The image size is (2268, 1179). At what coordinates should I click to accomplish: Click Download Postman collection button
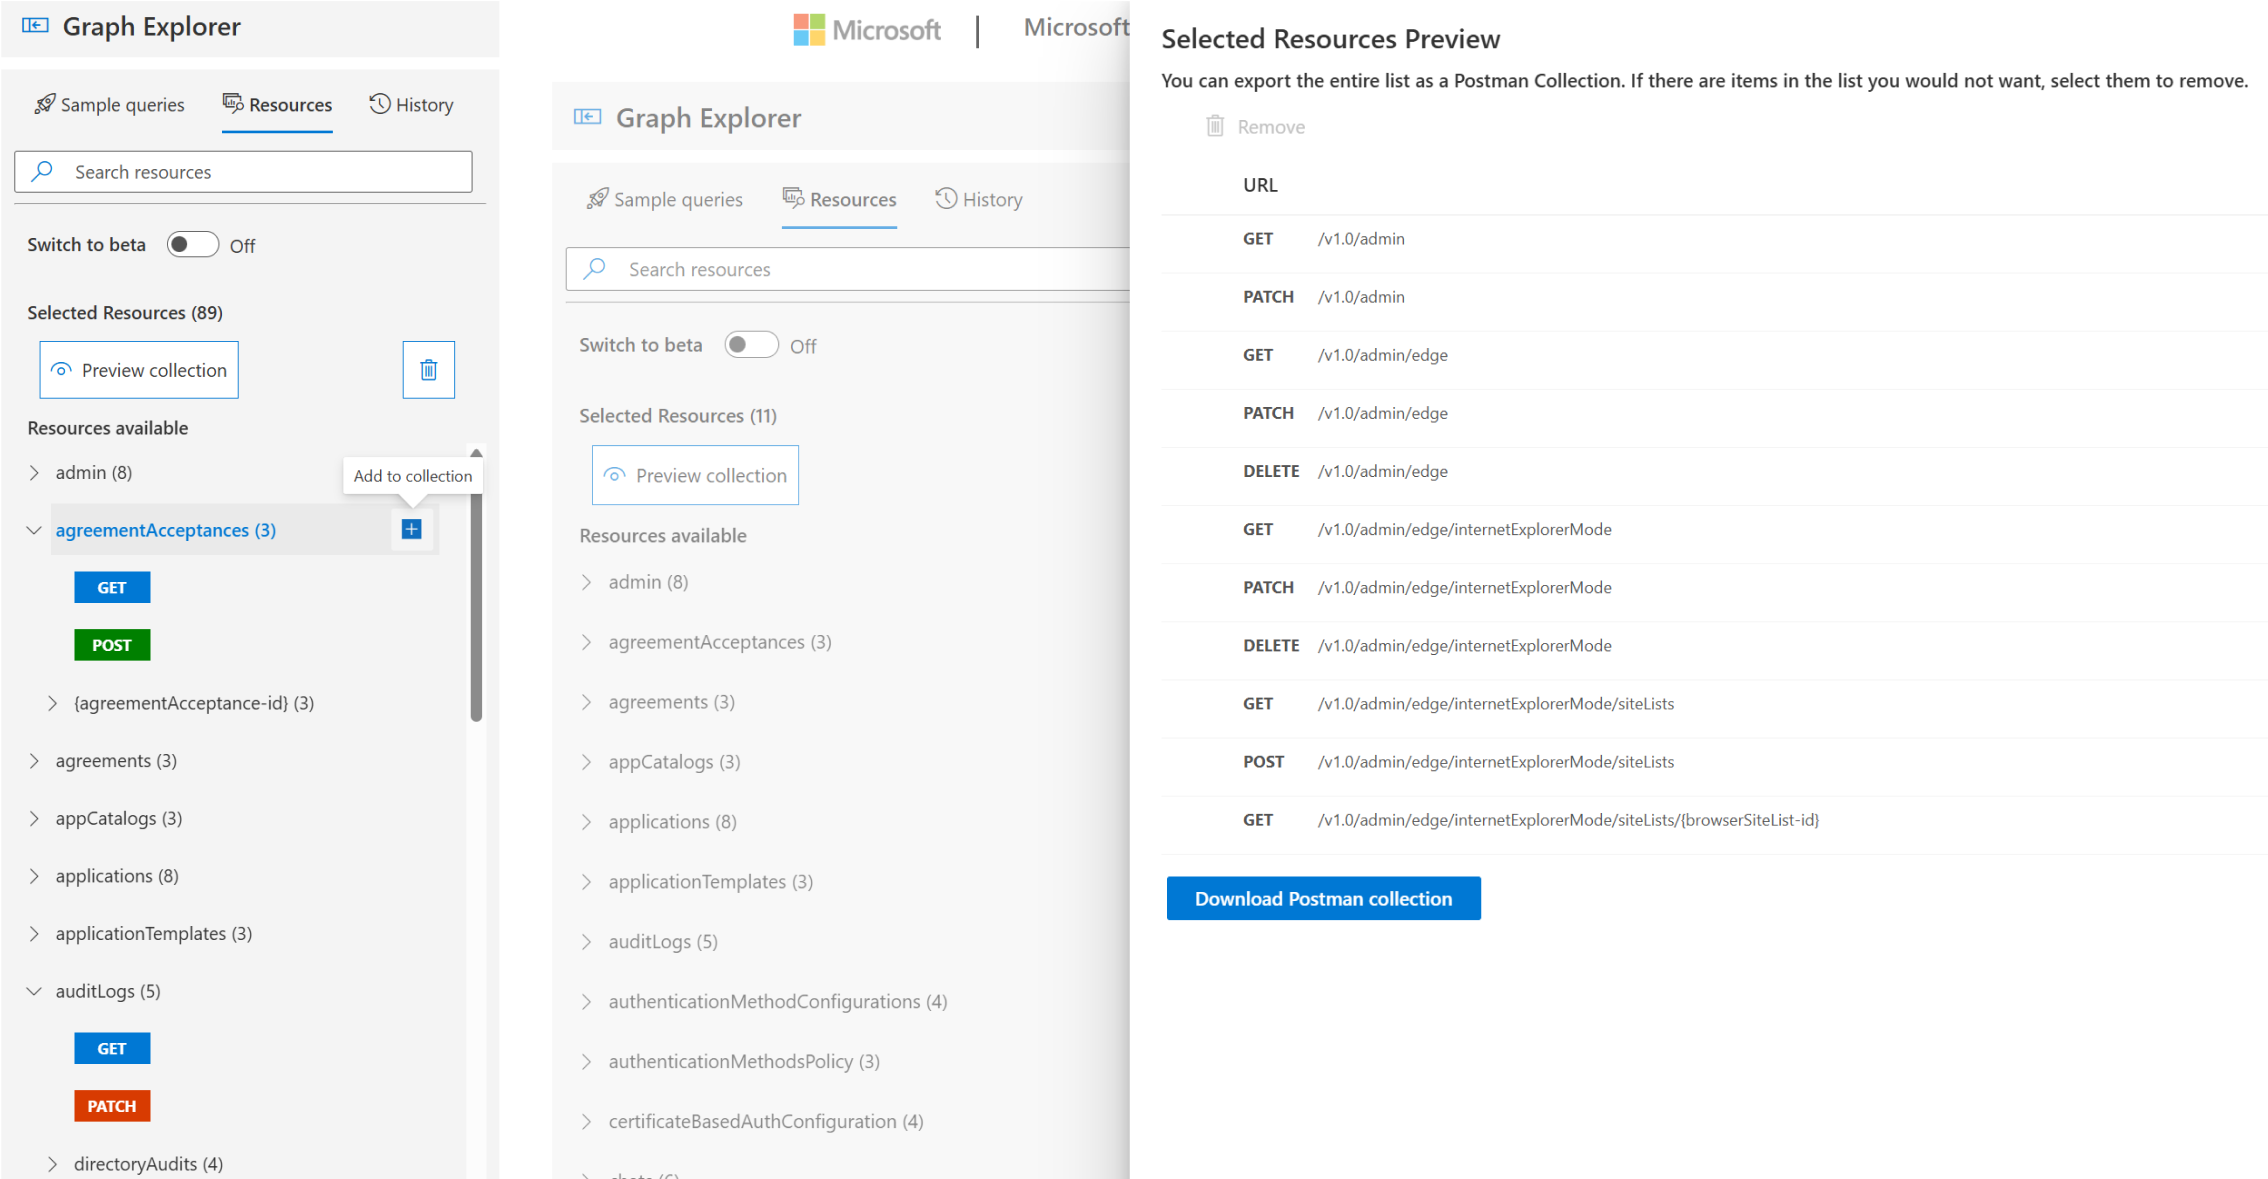point(1324,898)
